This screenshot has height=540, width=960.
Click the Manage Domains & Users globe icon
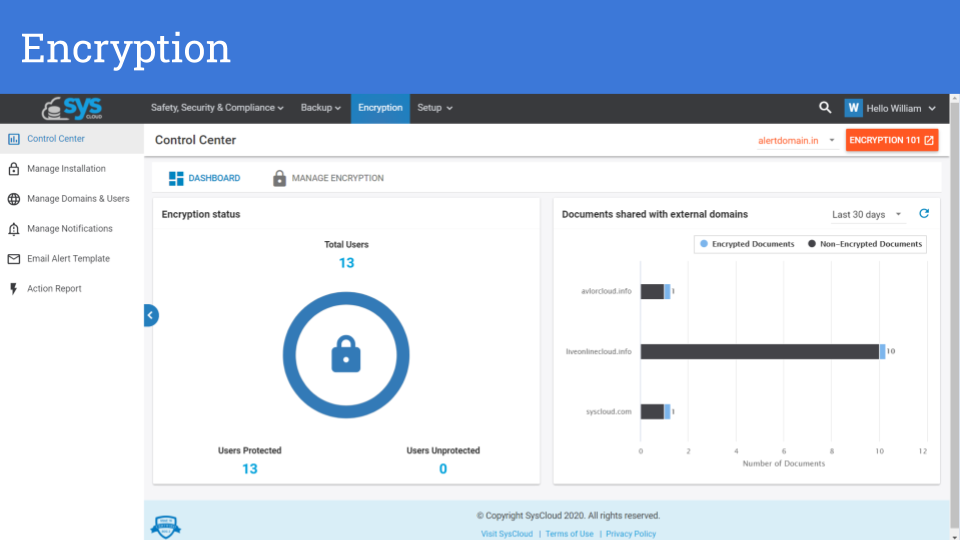[x=14, y=199]
